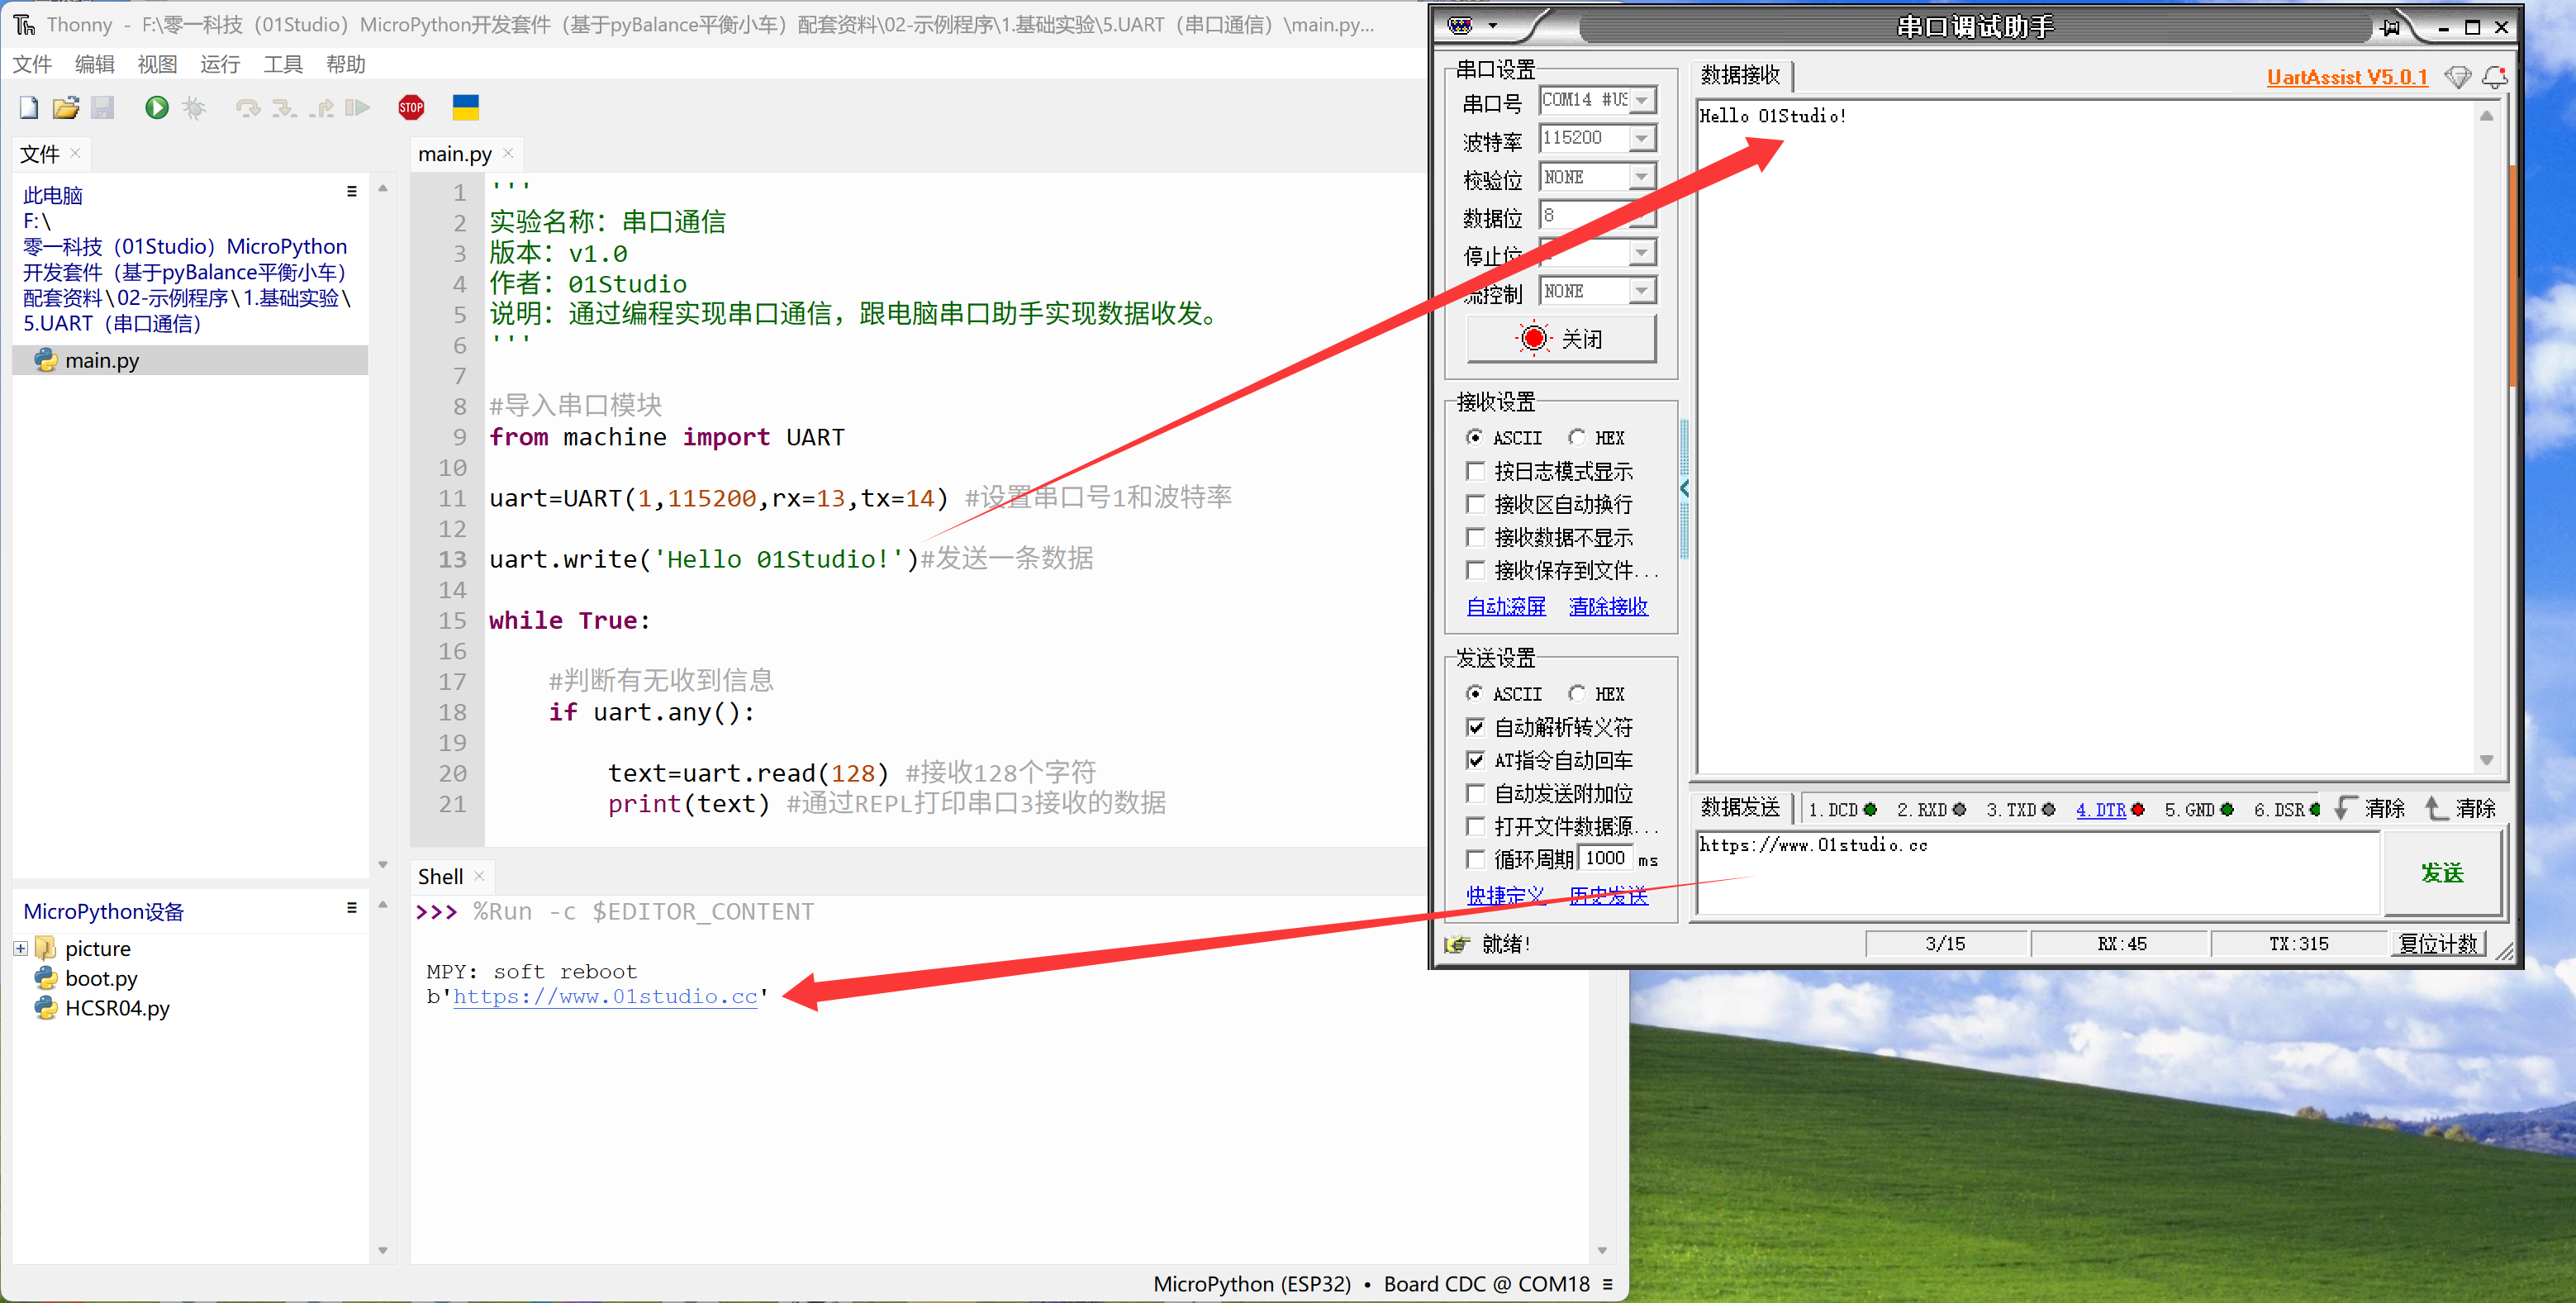2576x1303 pixels.
Task: Open the Files panel options menu icon
Action: click(352, 191)
